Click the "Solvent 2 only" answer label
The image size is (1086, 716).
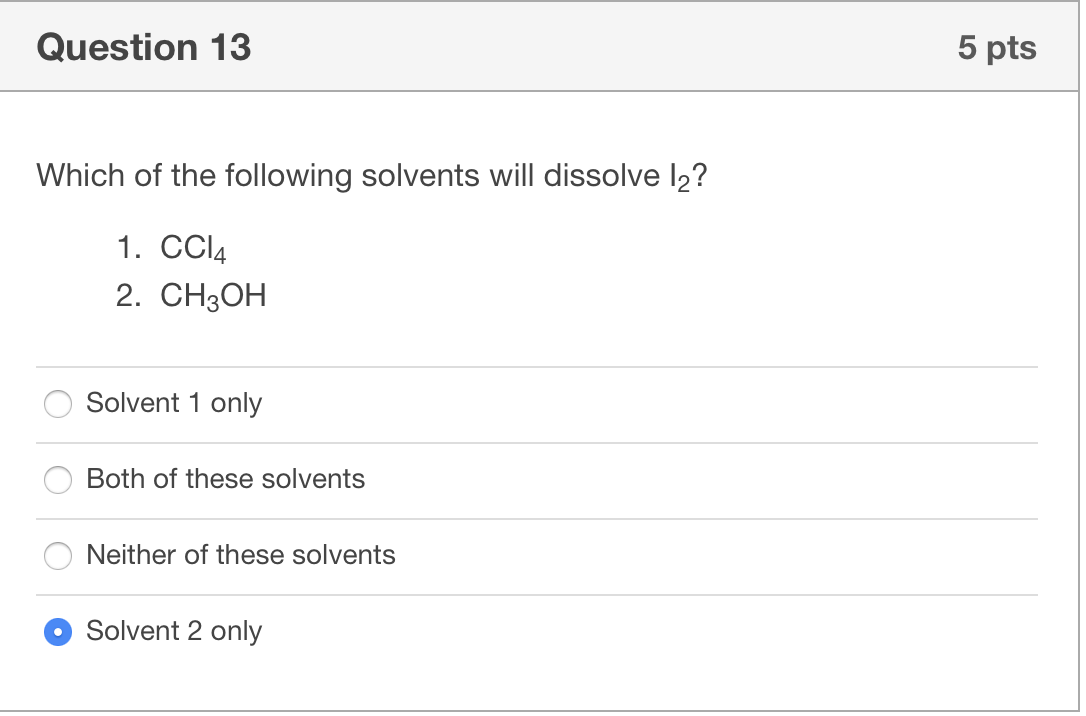tap(172, 631)
